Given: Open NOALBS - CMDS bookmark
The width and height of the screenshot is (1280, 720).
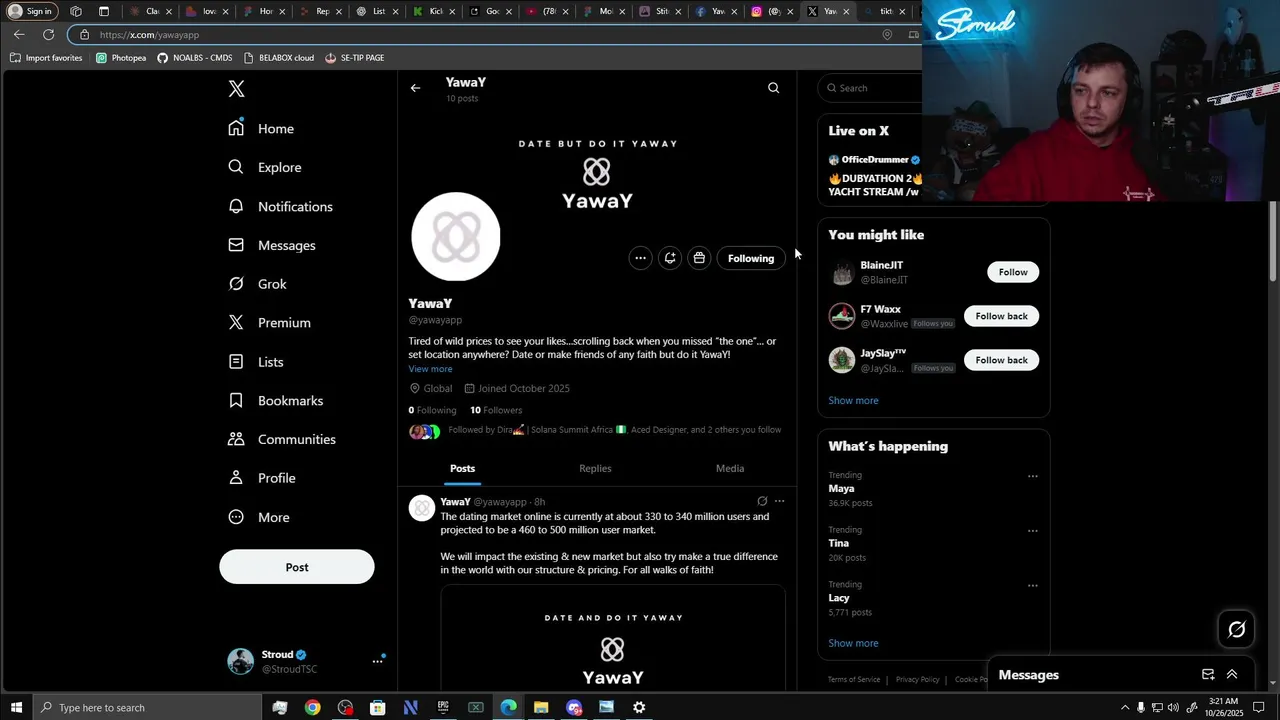Looking at the screenshot, I should [195, 58].
